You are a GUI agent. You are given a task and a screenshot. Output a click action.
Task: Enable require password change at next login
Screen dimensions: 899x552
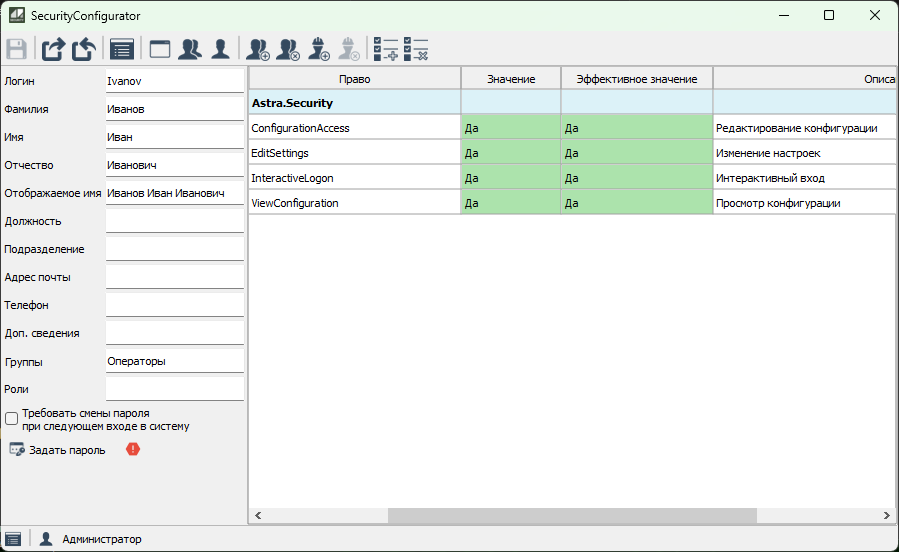click(x=12, y=419)
